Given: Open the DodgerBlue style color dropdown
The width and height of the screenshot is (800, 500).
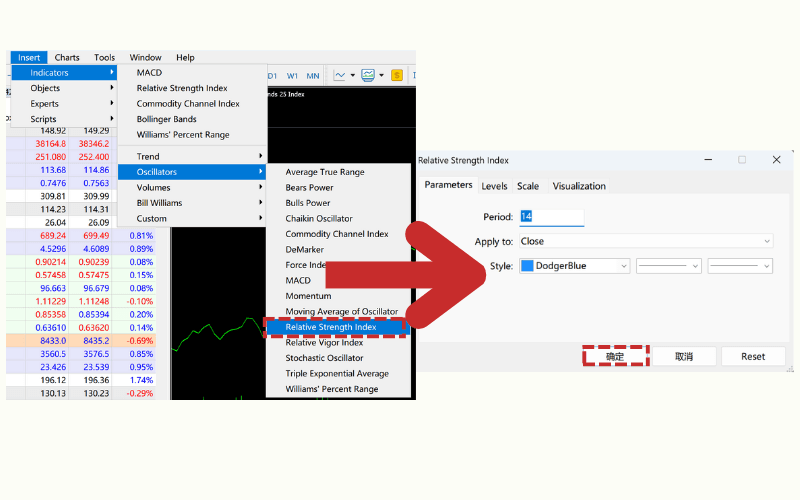Looking at the screenshot, I should pos(574,266).
